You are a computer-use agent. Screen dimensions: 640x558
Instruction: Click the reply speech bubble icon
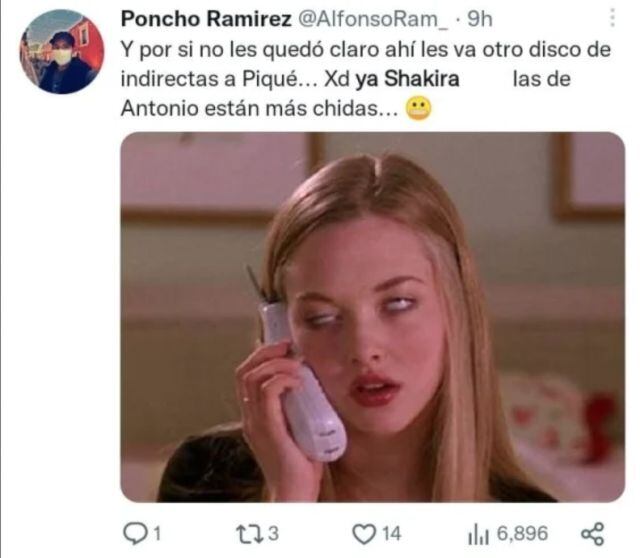[x=135, y=534]
